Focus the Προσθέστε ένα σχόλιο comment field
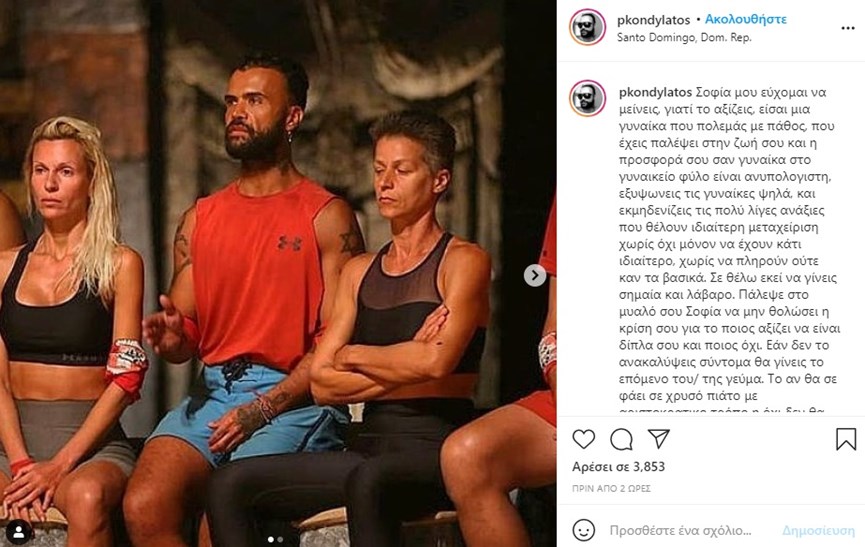Image resolution: width=865 pixels, height=547 pixels. tap(681, 530)
